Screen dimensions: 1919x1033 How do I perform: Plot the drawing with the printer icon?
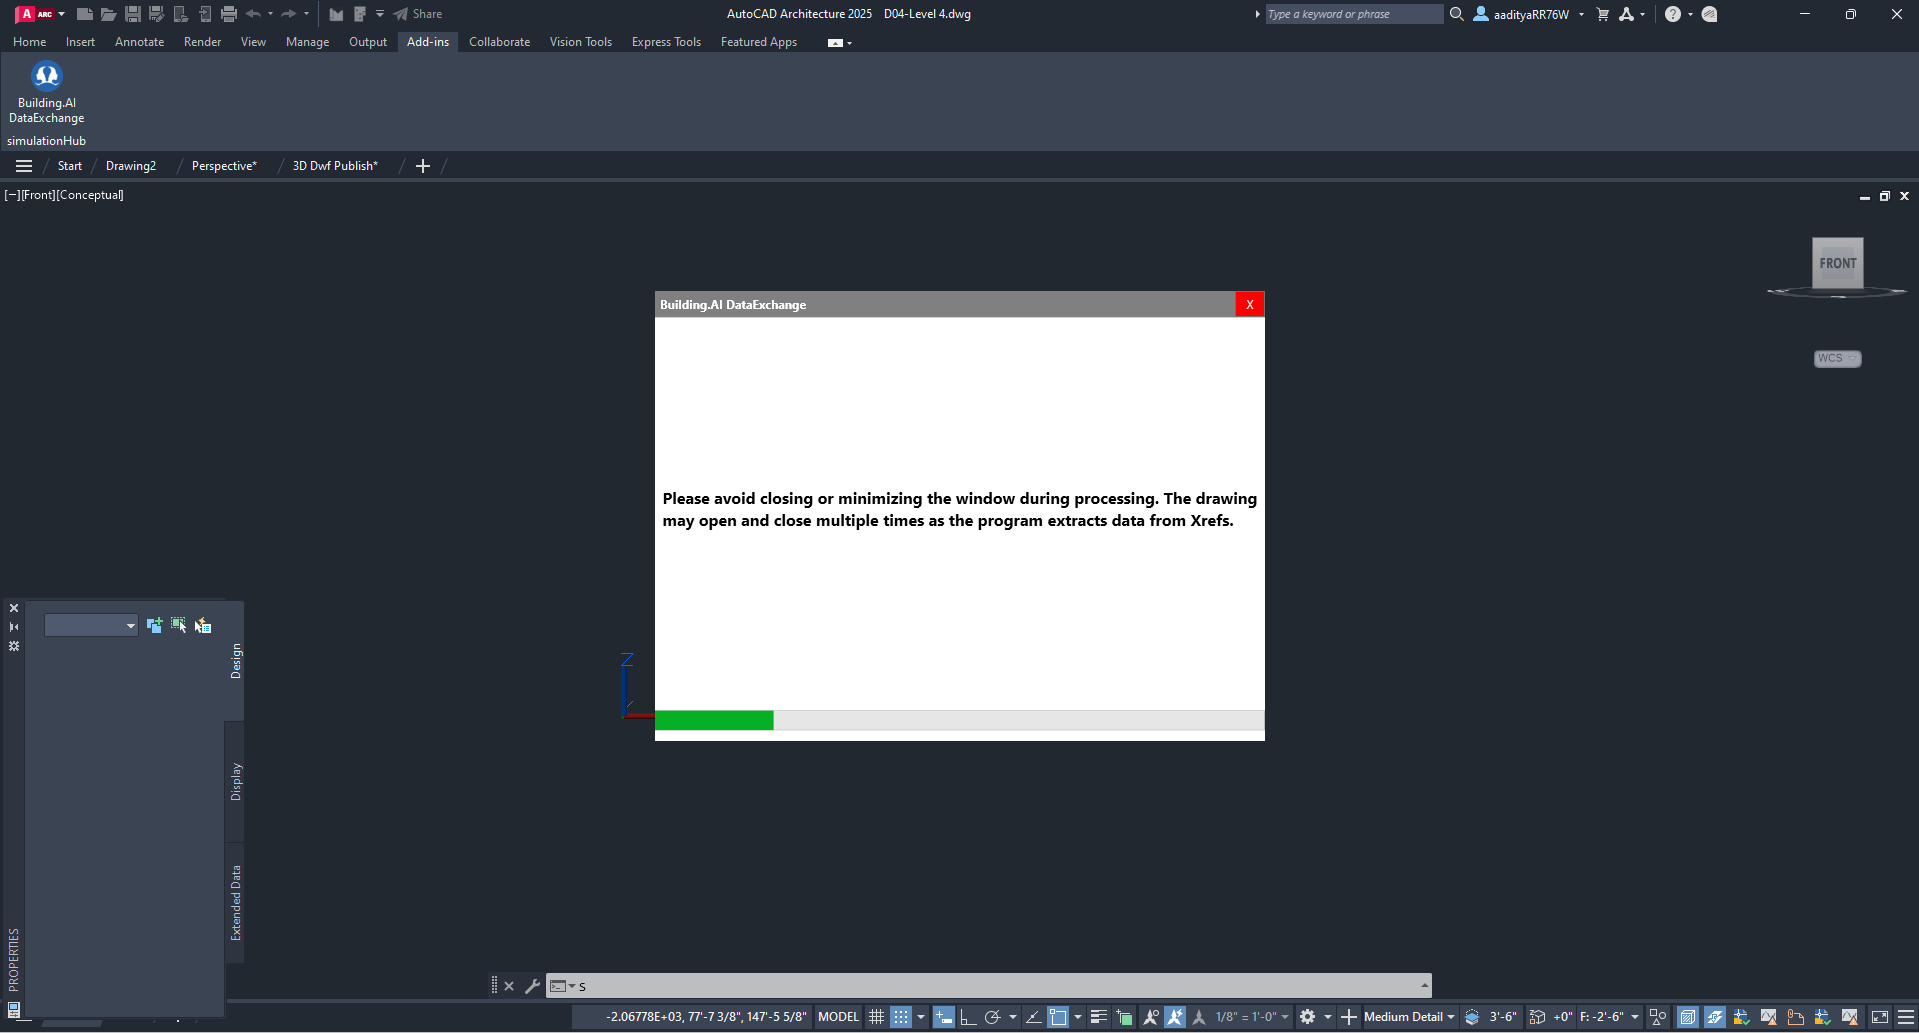pyautogui.click(x=229, y=14)
